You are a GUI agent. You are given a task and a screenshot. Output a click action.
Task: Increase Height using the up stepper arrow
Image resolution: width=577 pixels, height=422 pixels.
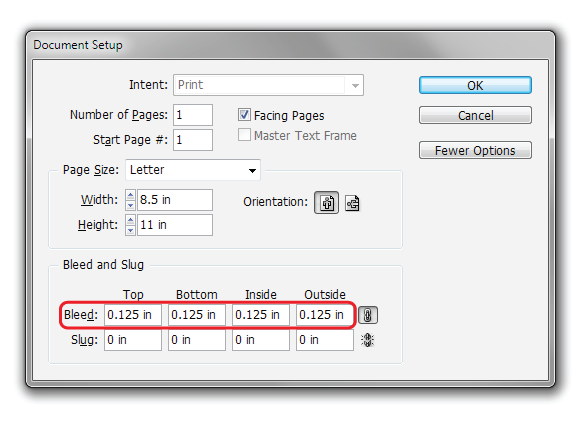pyautogui.click(x=130, y=220)
